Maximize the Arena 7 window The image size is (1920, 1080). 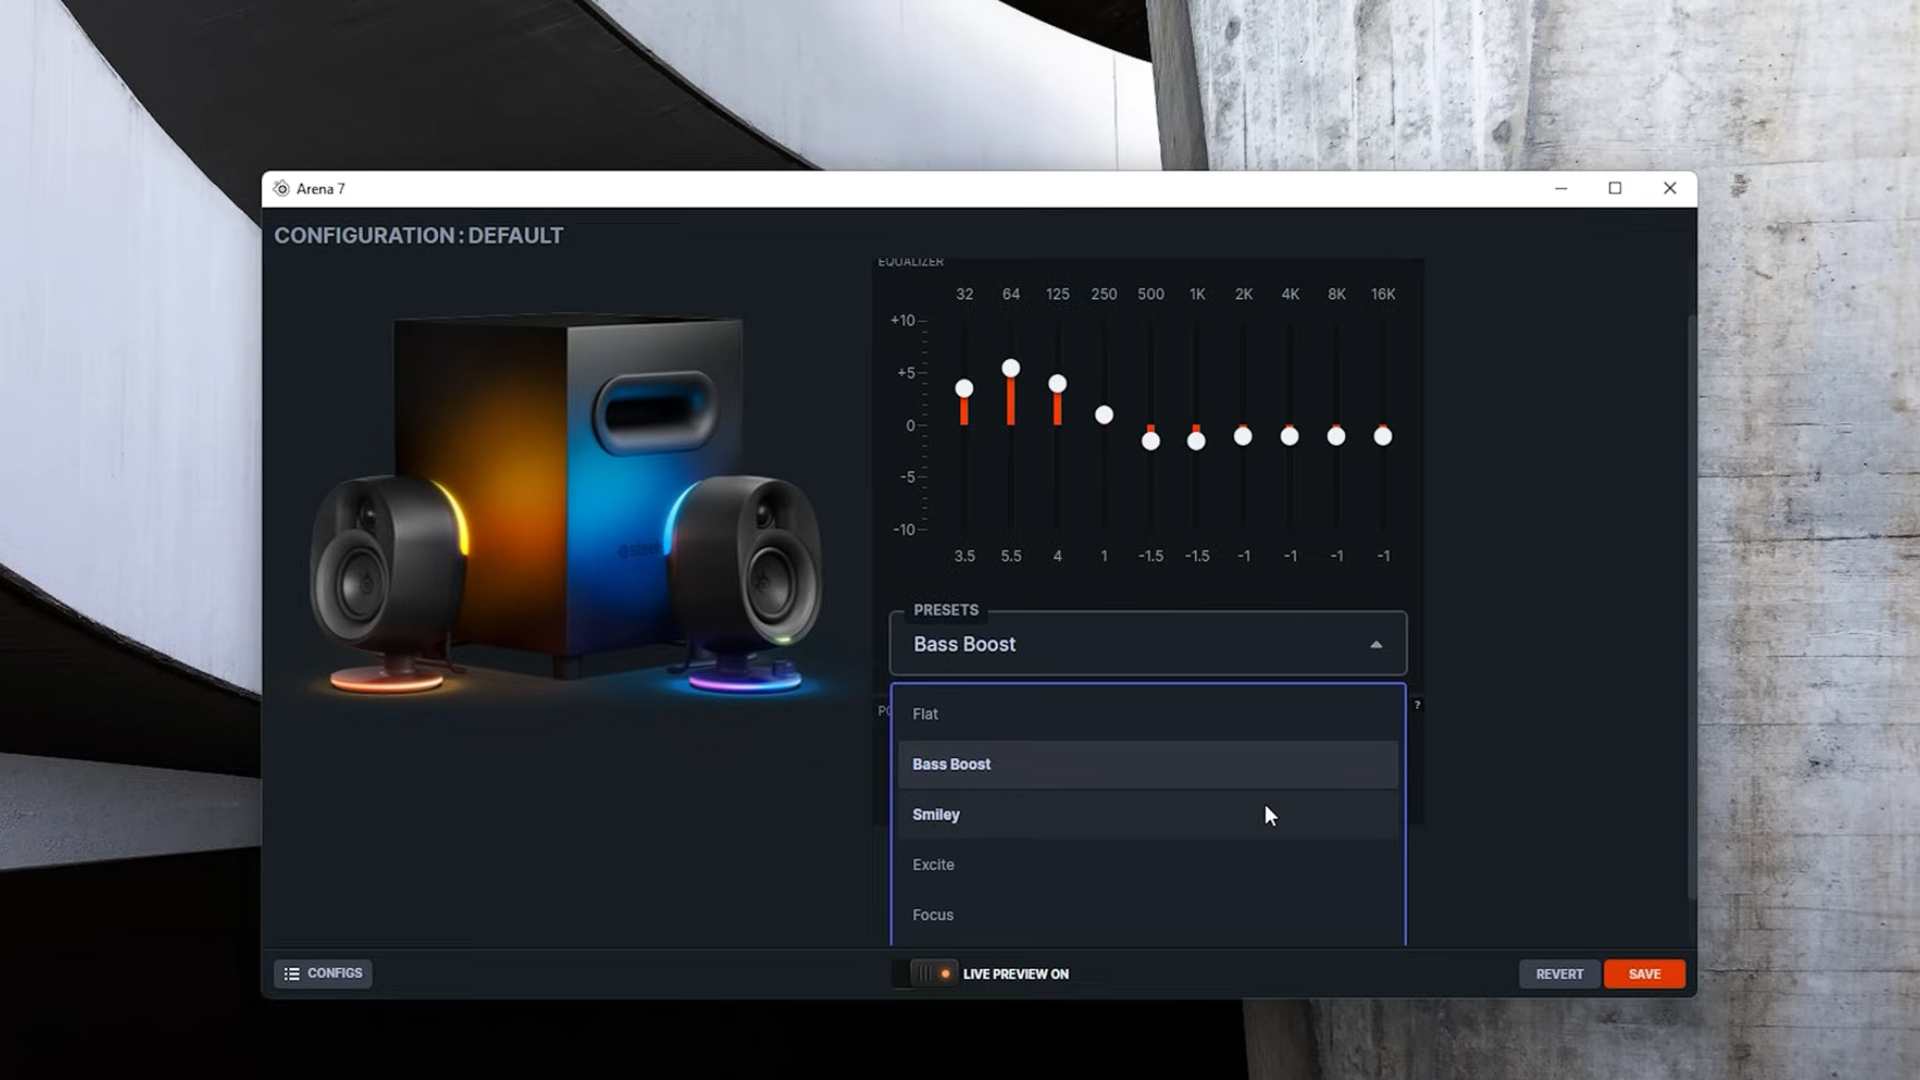point(1615,188)
